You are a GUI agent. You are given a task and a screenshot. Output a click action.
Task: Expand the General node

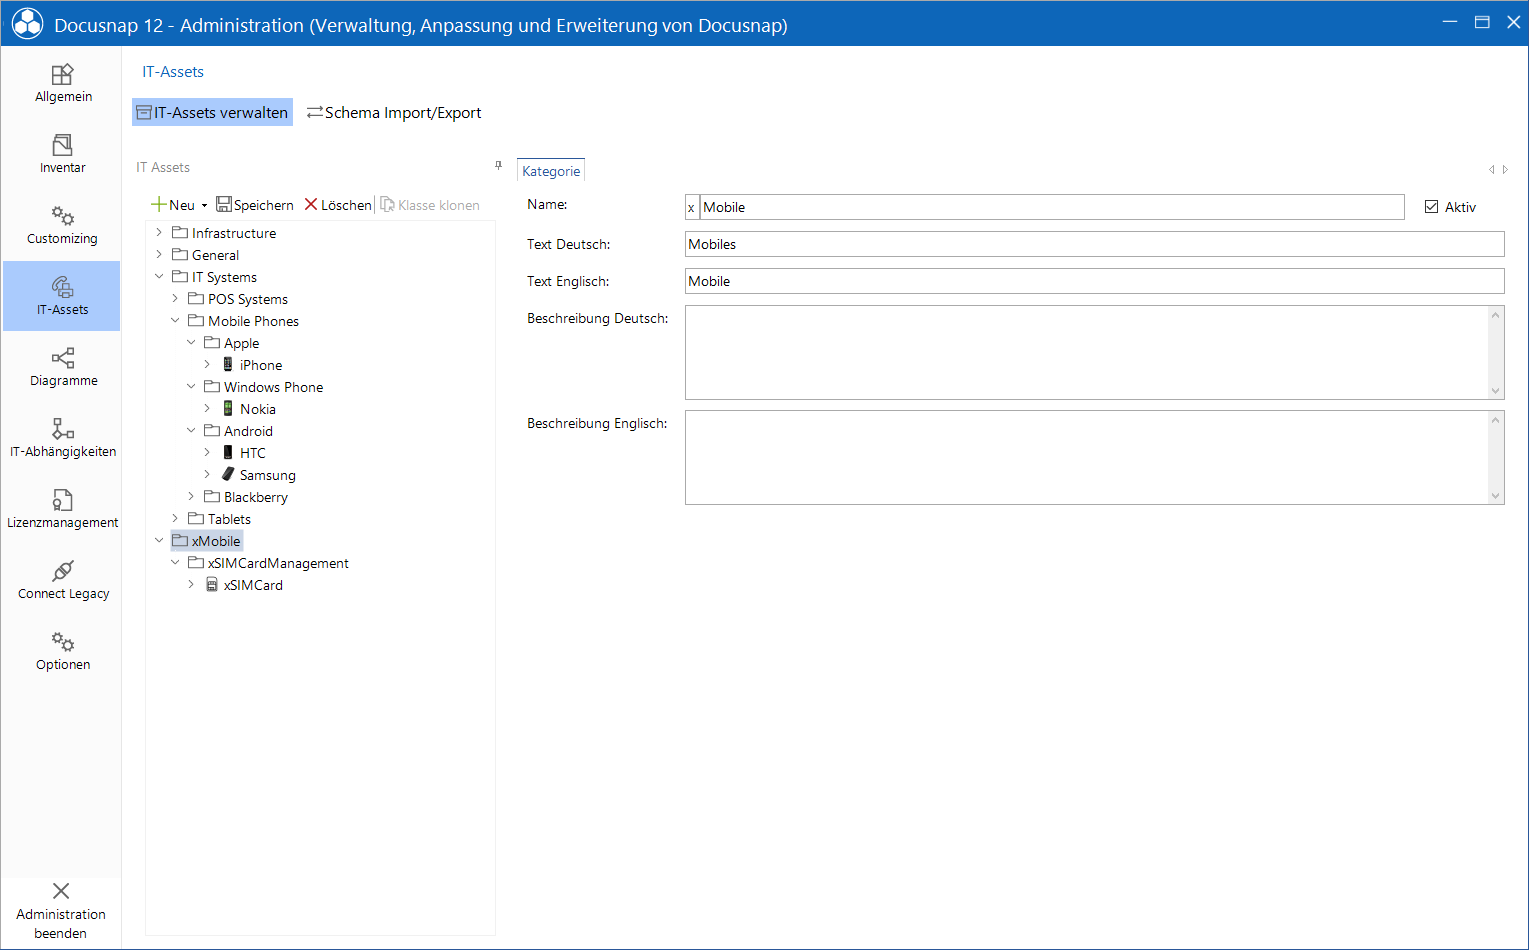tap(159, 254)
